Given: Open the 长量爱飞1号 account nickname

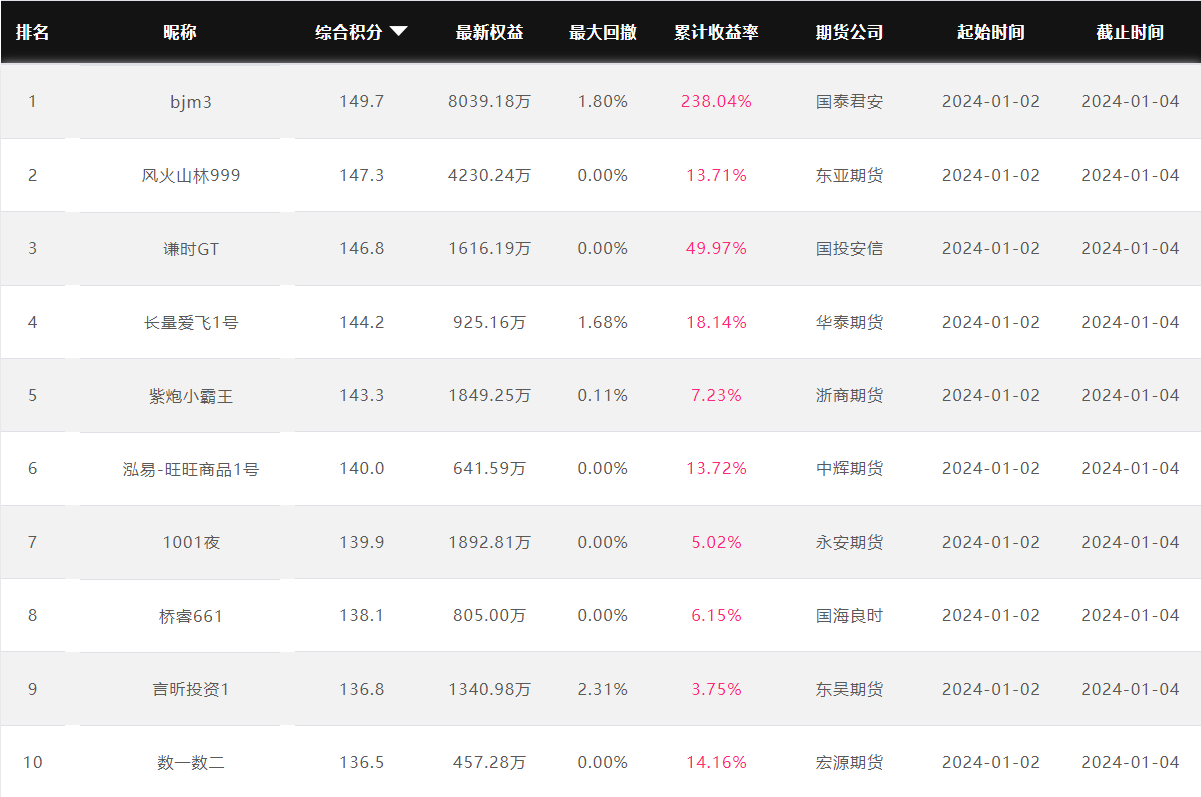Looking at the screenshot, I should coord(191,322).
